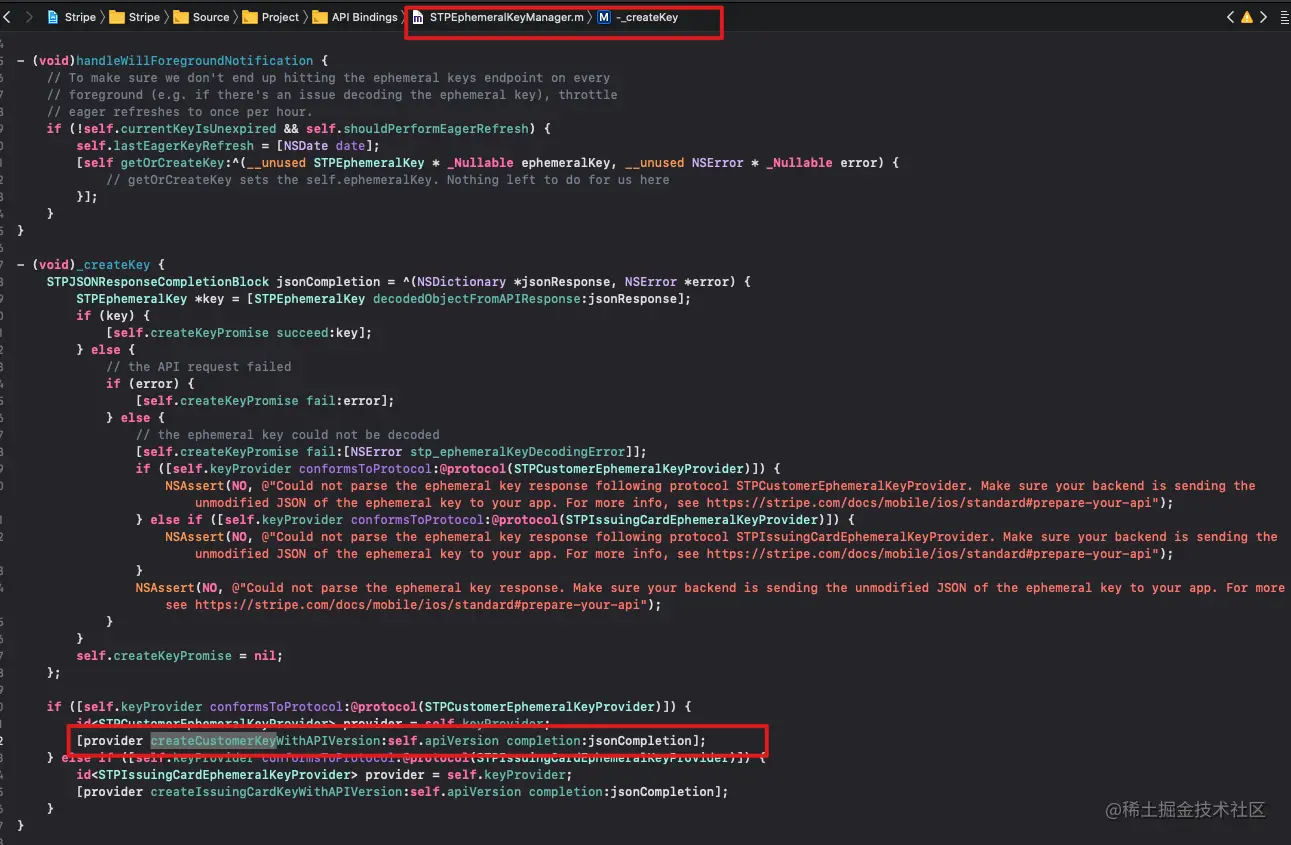The width and height of the screenshot is (1291, 845).
Task: Jump to the next issue arrow
Action: click(x=1262, y=17)
